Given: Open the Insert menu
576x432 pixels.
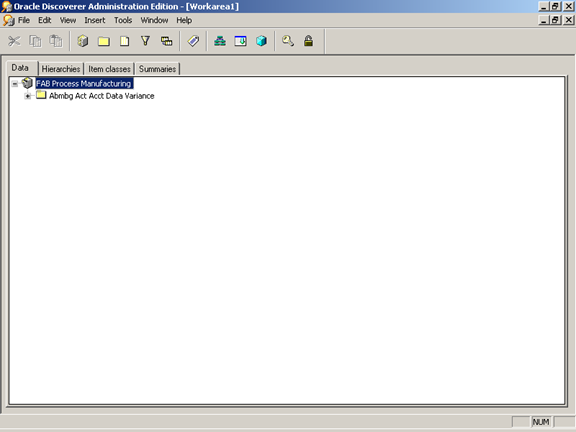Looking at the screenshot, I should coord(95,20).
